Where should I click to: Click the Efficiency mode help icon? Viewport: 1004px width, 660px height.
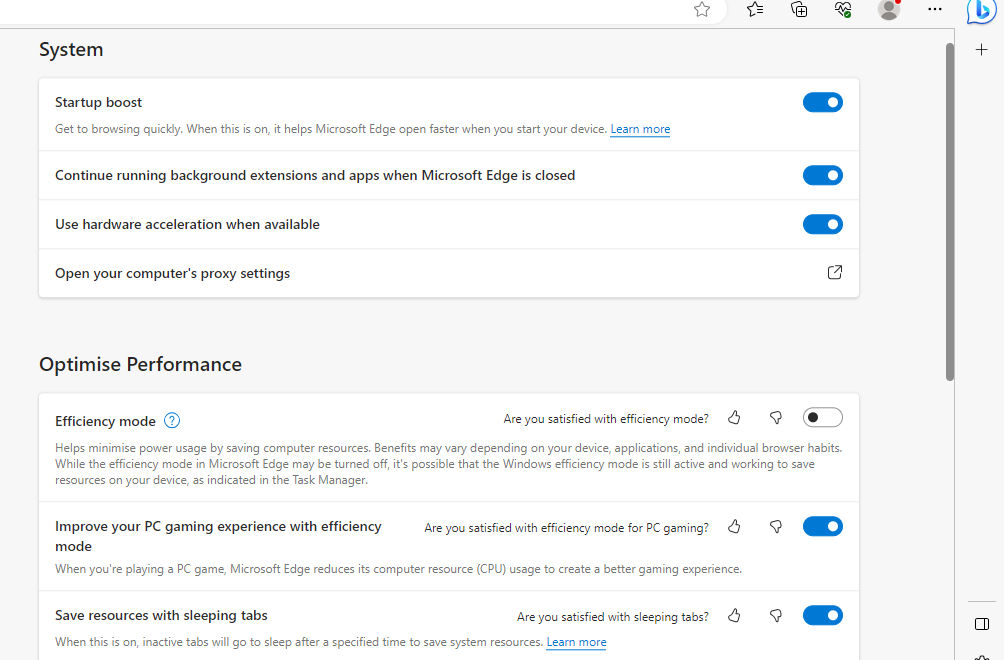(x=172, y=421)
